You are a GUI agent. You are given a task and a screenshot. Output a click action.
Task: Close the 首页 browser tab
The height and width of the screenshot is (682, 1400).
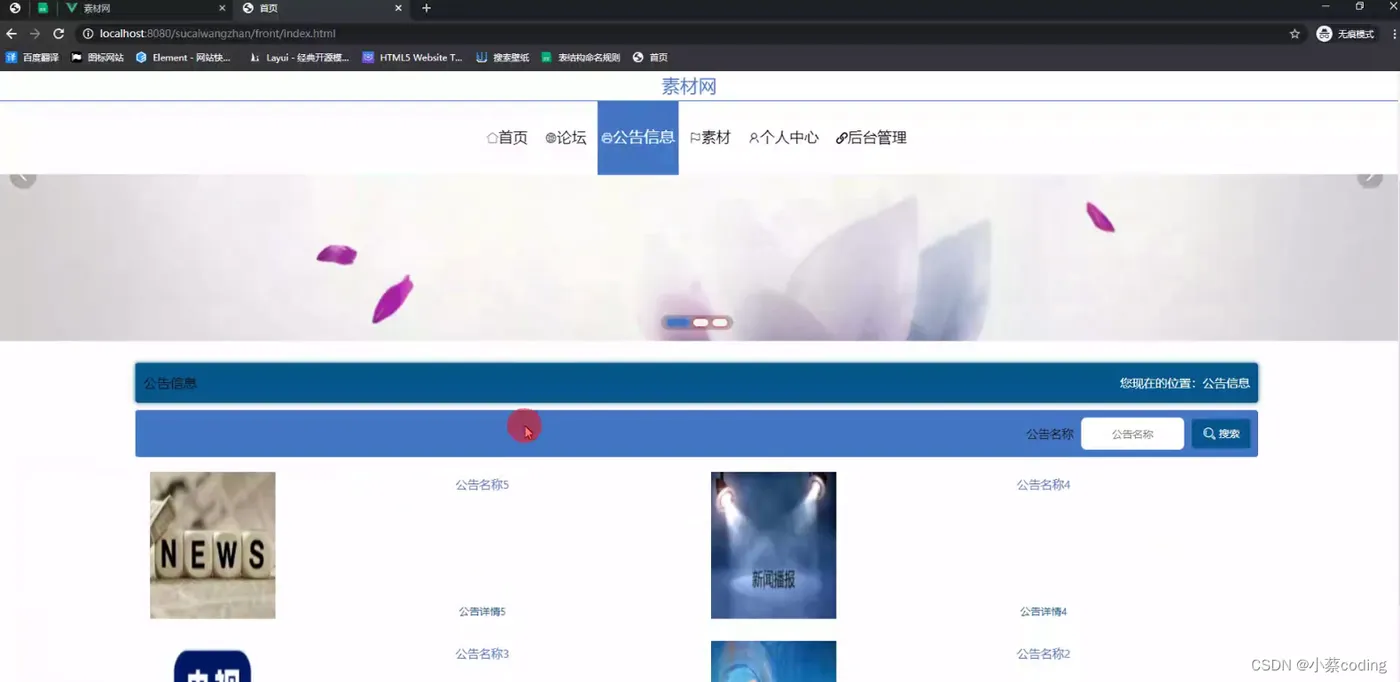(398, 8)
